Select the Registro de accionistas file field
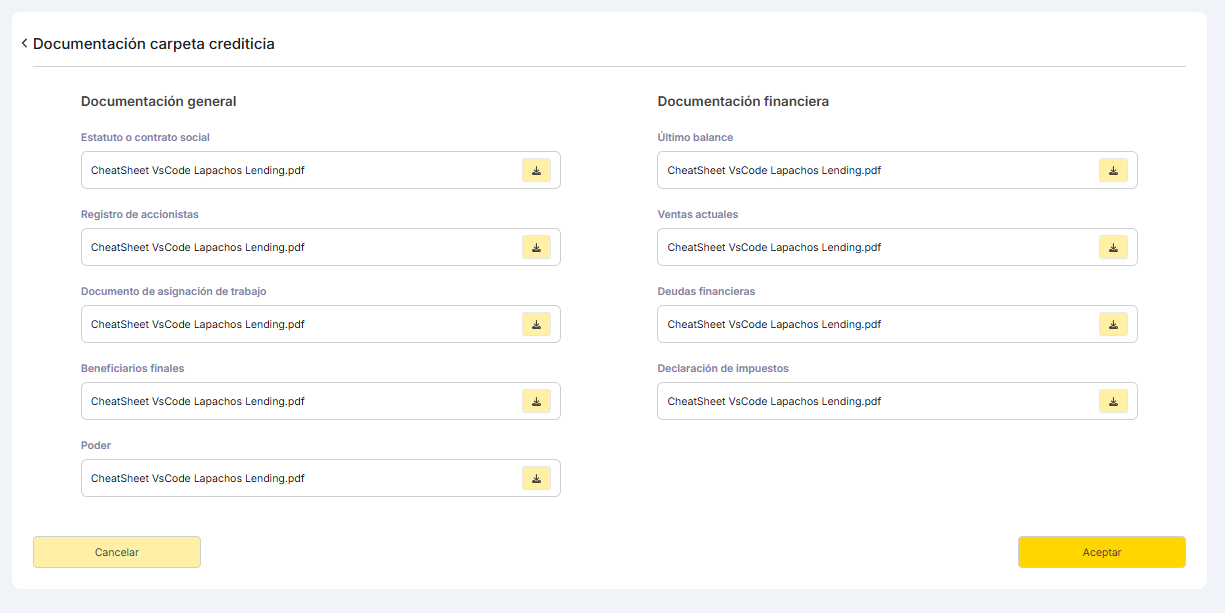Screen dimensions: 1225x613 (300, 247)
